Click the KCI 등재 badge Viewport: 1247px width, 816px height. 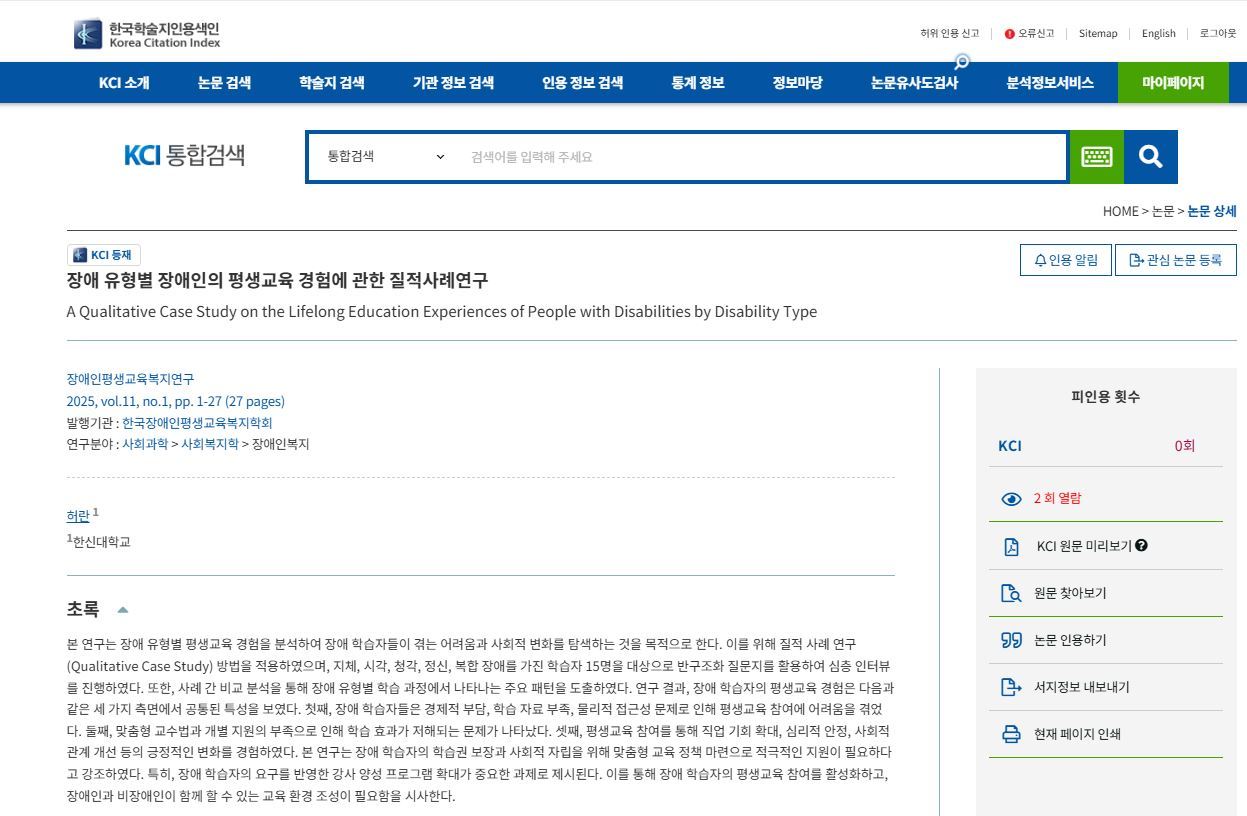[104, 255]
